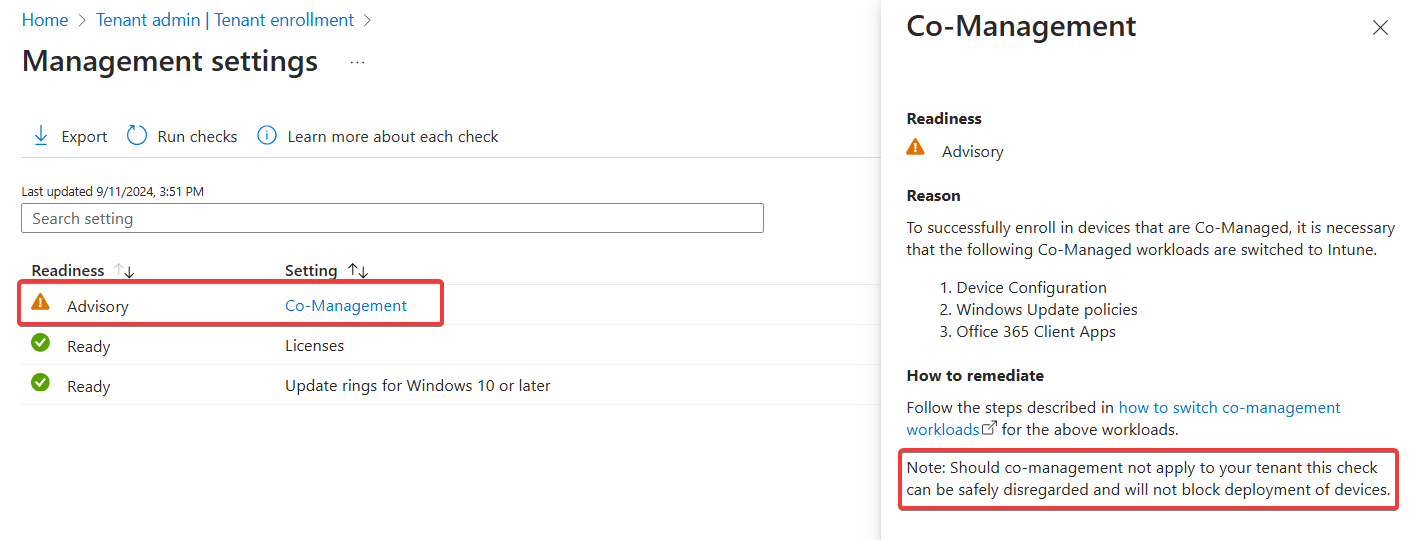Image resolution: width=1420 pixels, height=540 pixels.
Task: Select the Licenses setting row
Action: coord(314,346)
